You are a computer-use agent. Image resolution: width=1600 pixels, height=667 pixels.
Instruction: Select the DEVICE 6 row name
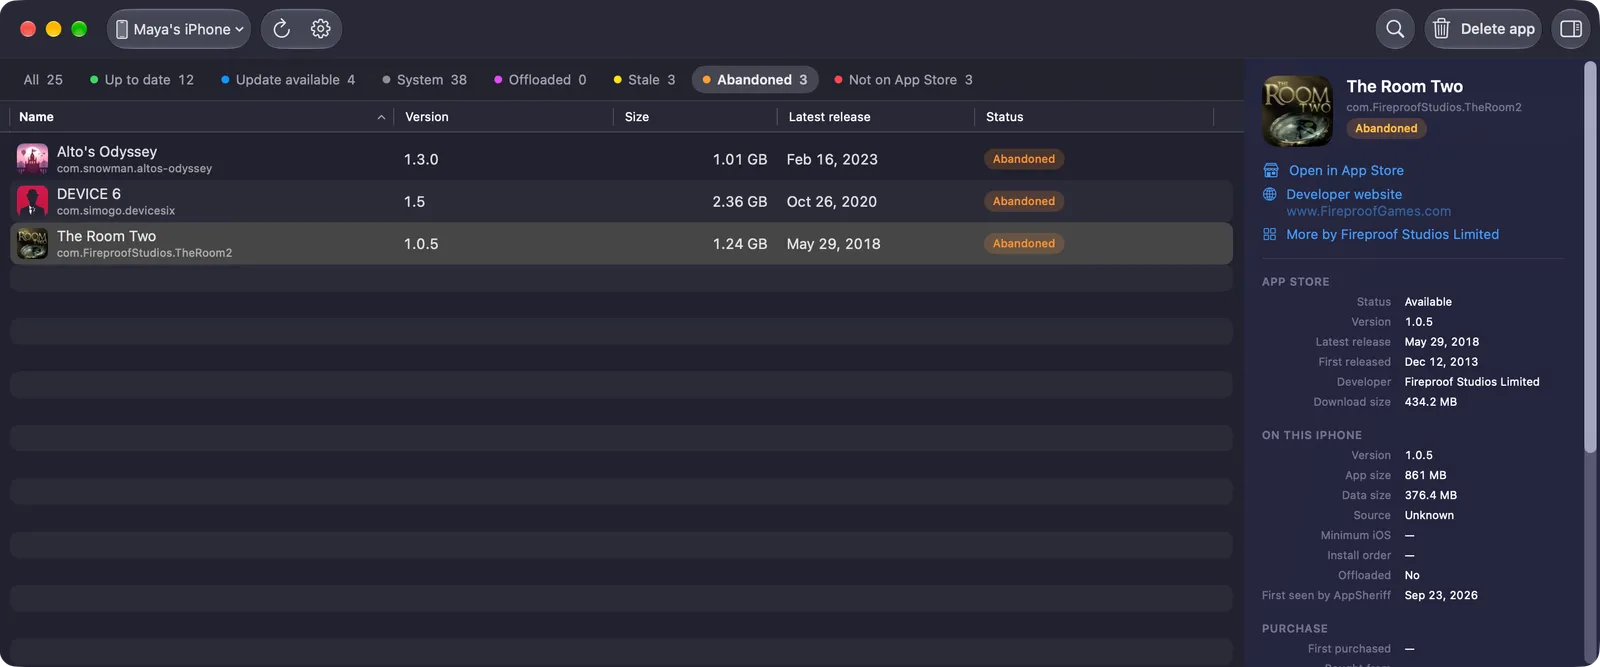(89, 194)
